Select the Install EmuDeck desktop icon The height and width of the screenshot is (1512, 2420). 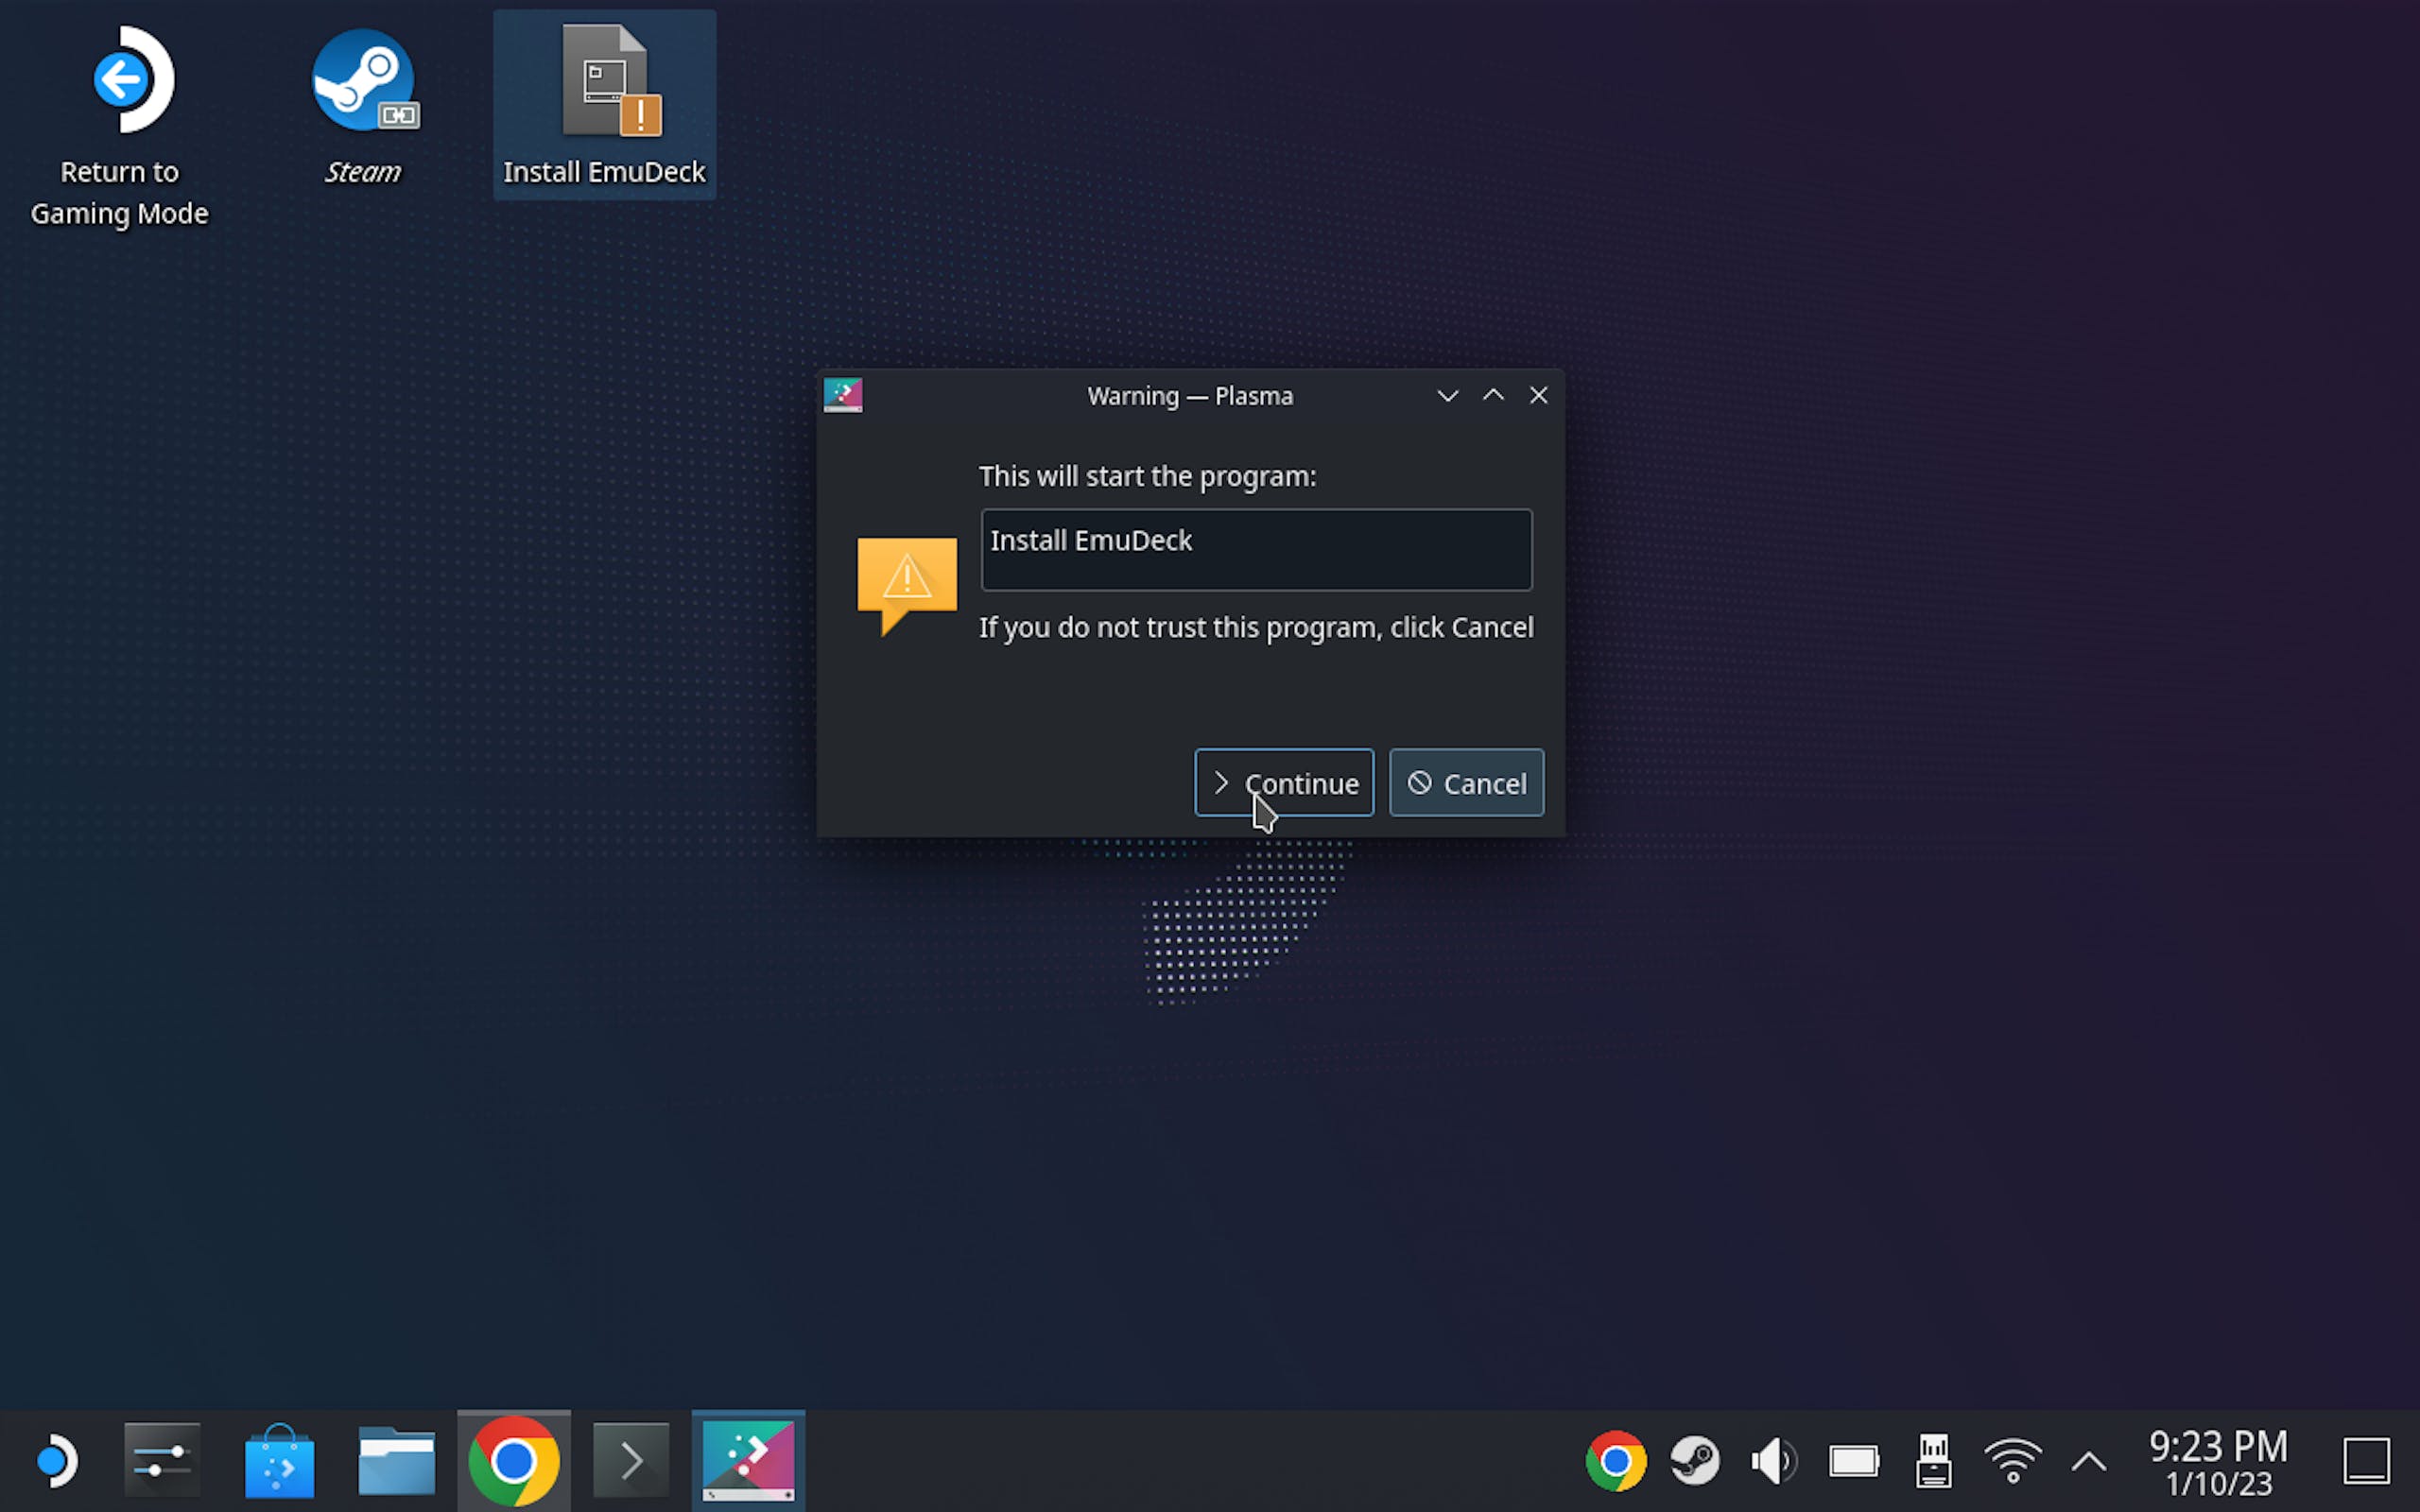tap(604, 105)
